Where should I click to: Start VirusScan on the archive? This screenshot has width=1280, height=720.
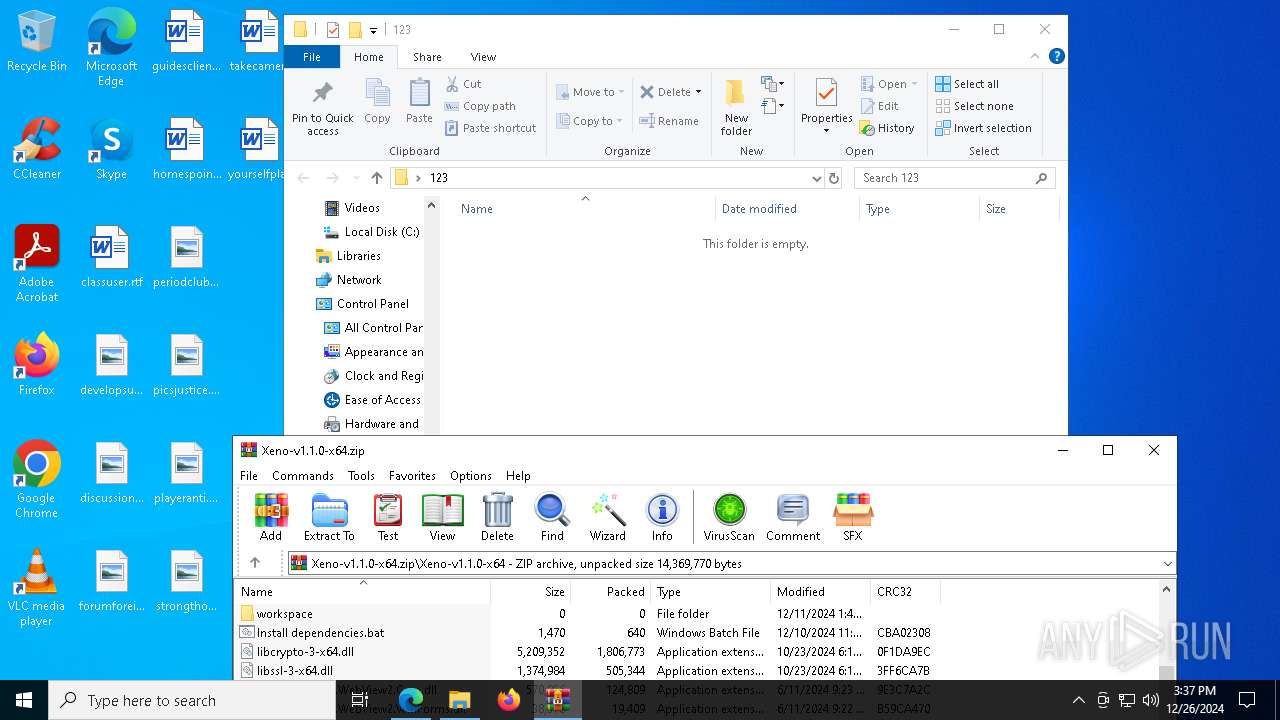[x=729, y=517]
